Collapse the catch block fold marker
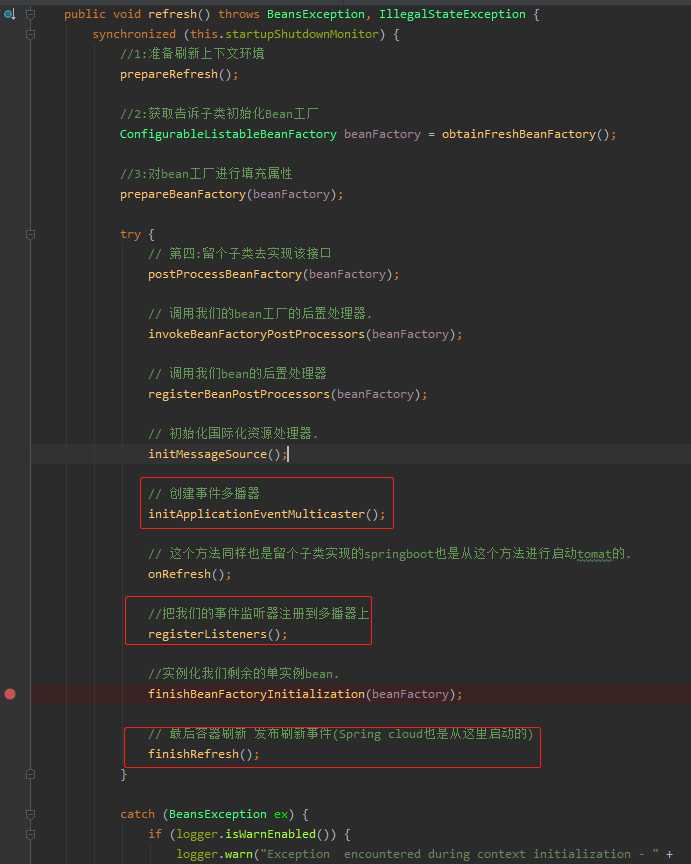 [x=31, y=814]
